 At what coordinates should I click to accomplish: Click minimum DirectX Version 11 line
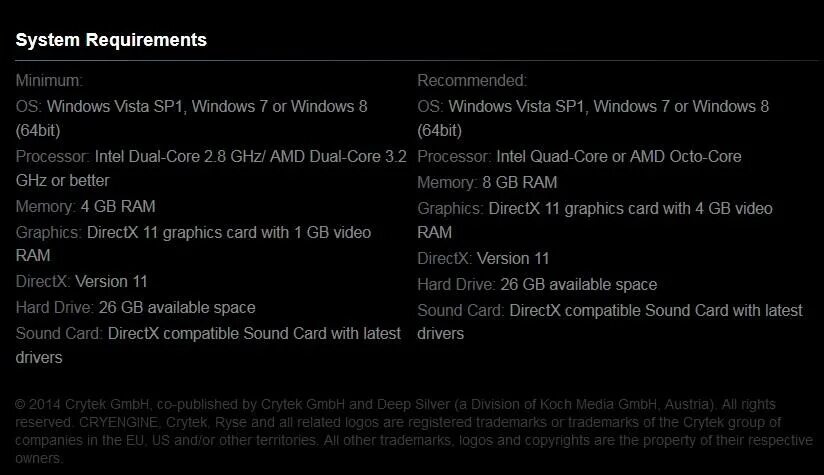pyautogui.click(x=81, y=281)
